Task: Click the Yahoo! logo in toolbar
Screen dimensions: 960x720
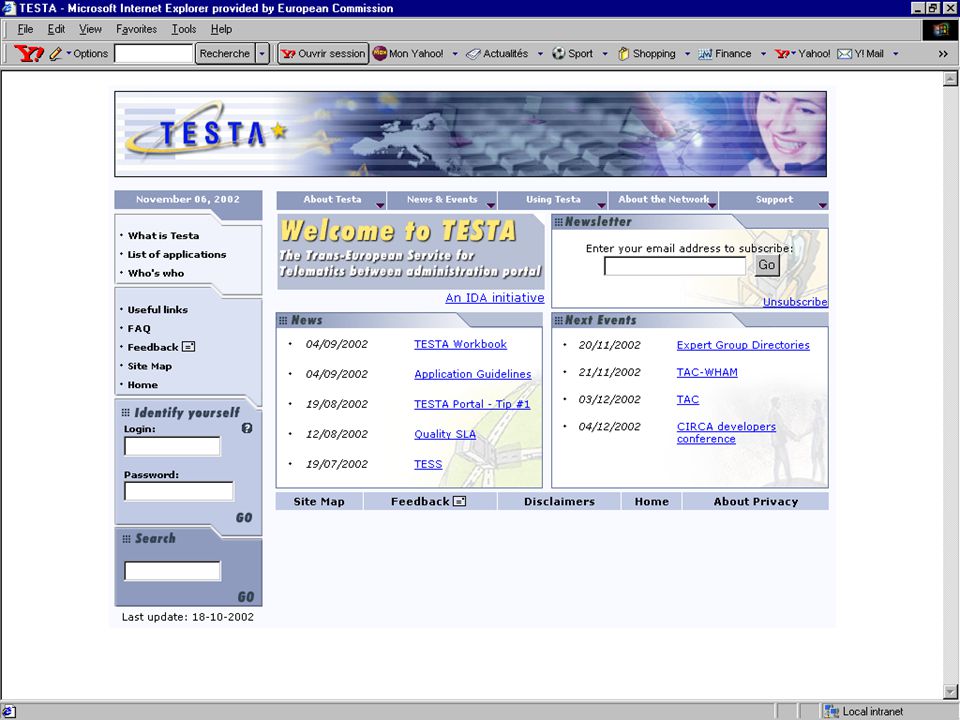Action: 29,53
